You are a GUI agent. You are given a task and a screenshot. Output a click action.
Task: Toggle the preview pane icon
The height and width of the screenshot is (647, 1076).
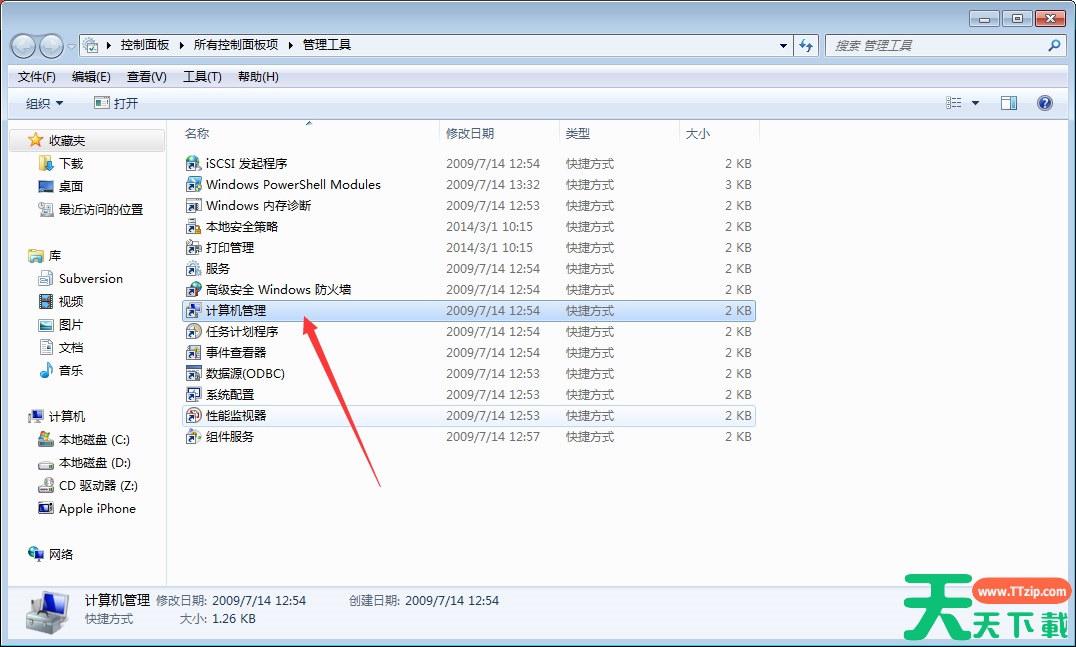[1009, 103]
